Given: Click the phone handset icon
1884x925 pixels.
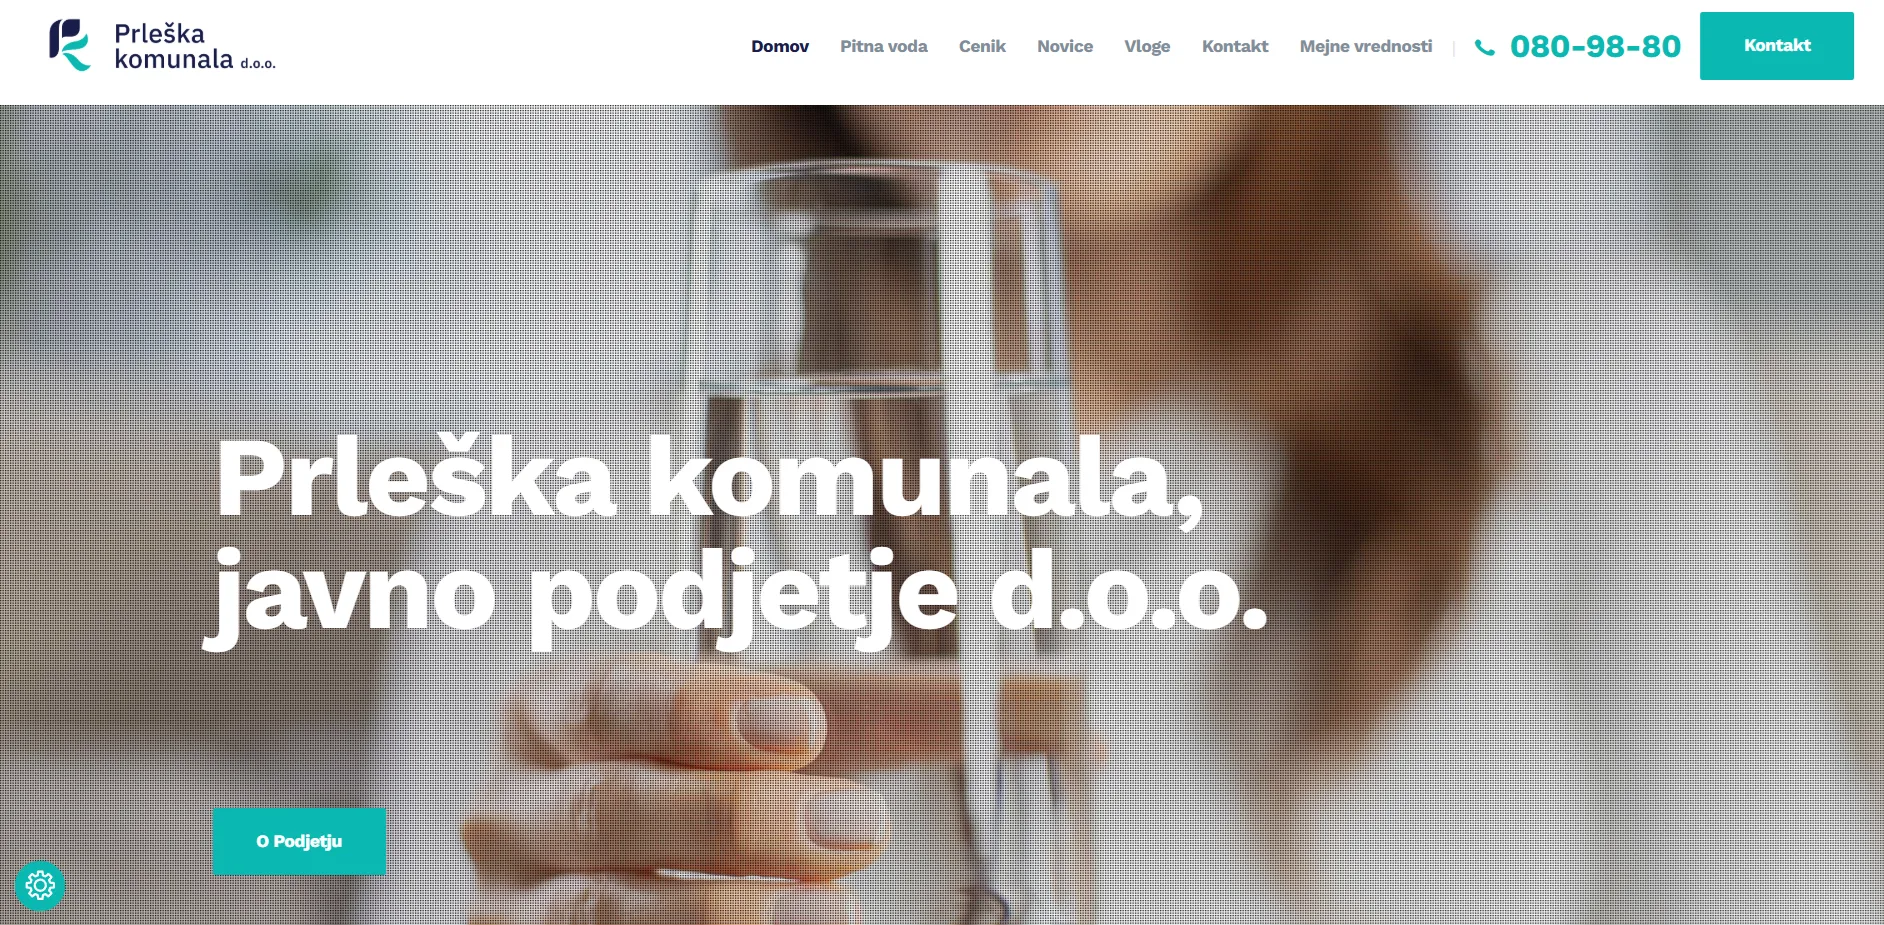Looking at the screenshot, I should 1485,47.
